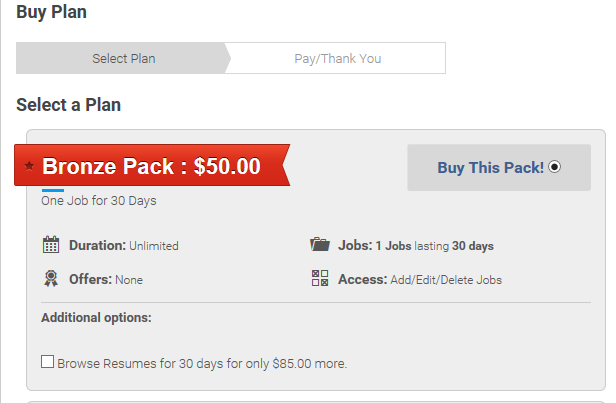Click the calendar icon beside Duration
This screenshot has width=616, height=403.
click(51, 245)
